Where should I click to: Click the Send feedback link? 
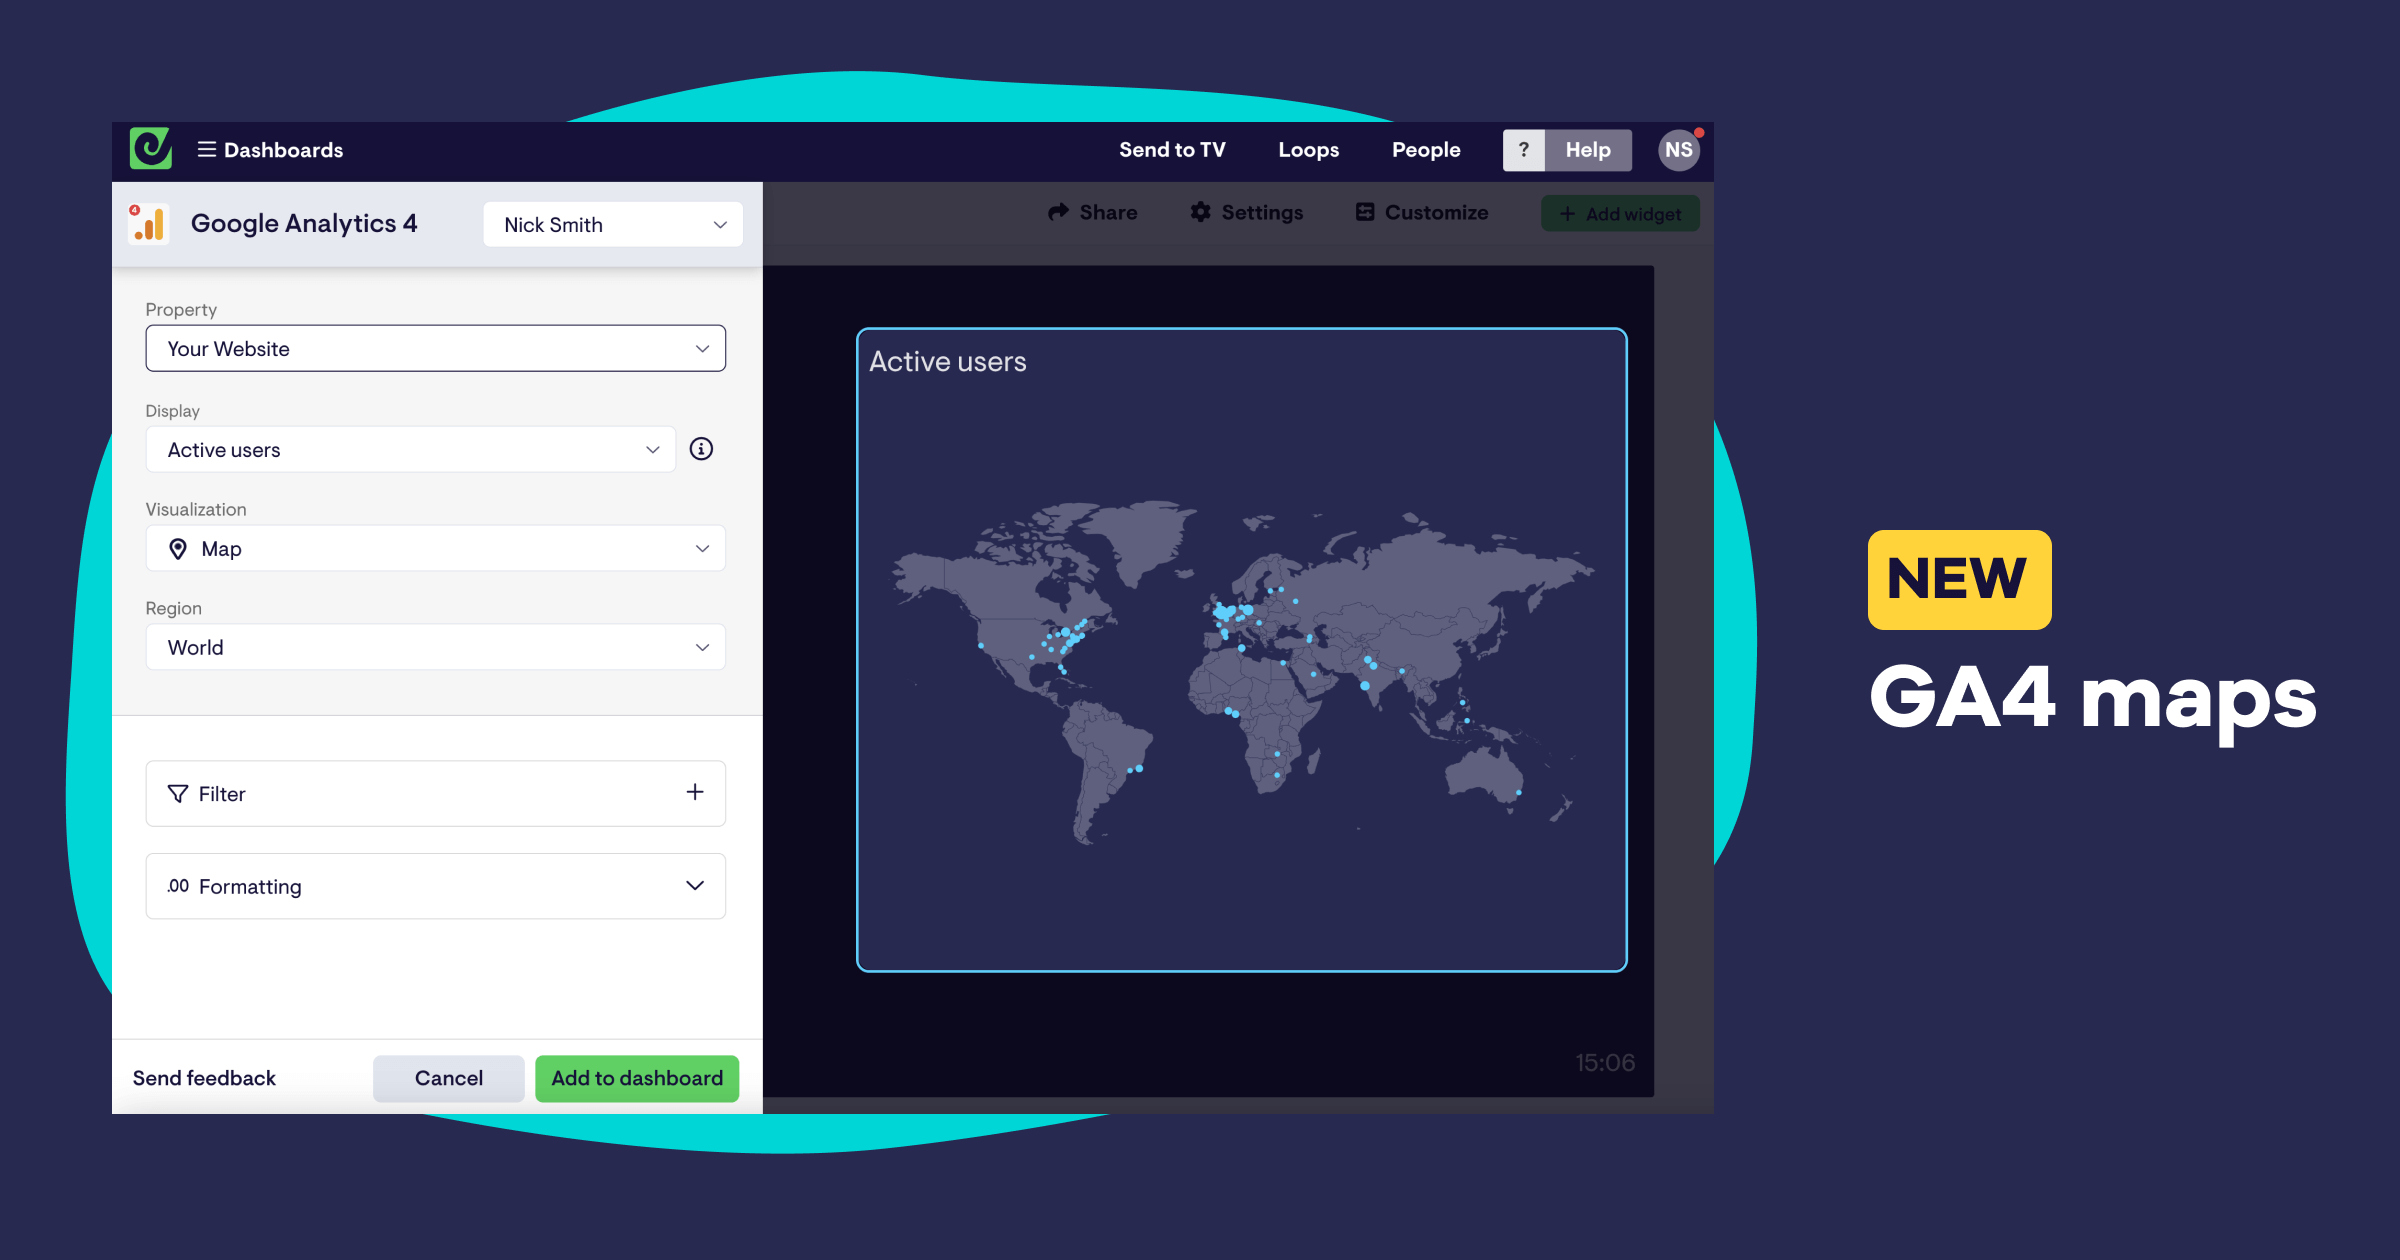tap(204, 1078)
